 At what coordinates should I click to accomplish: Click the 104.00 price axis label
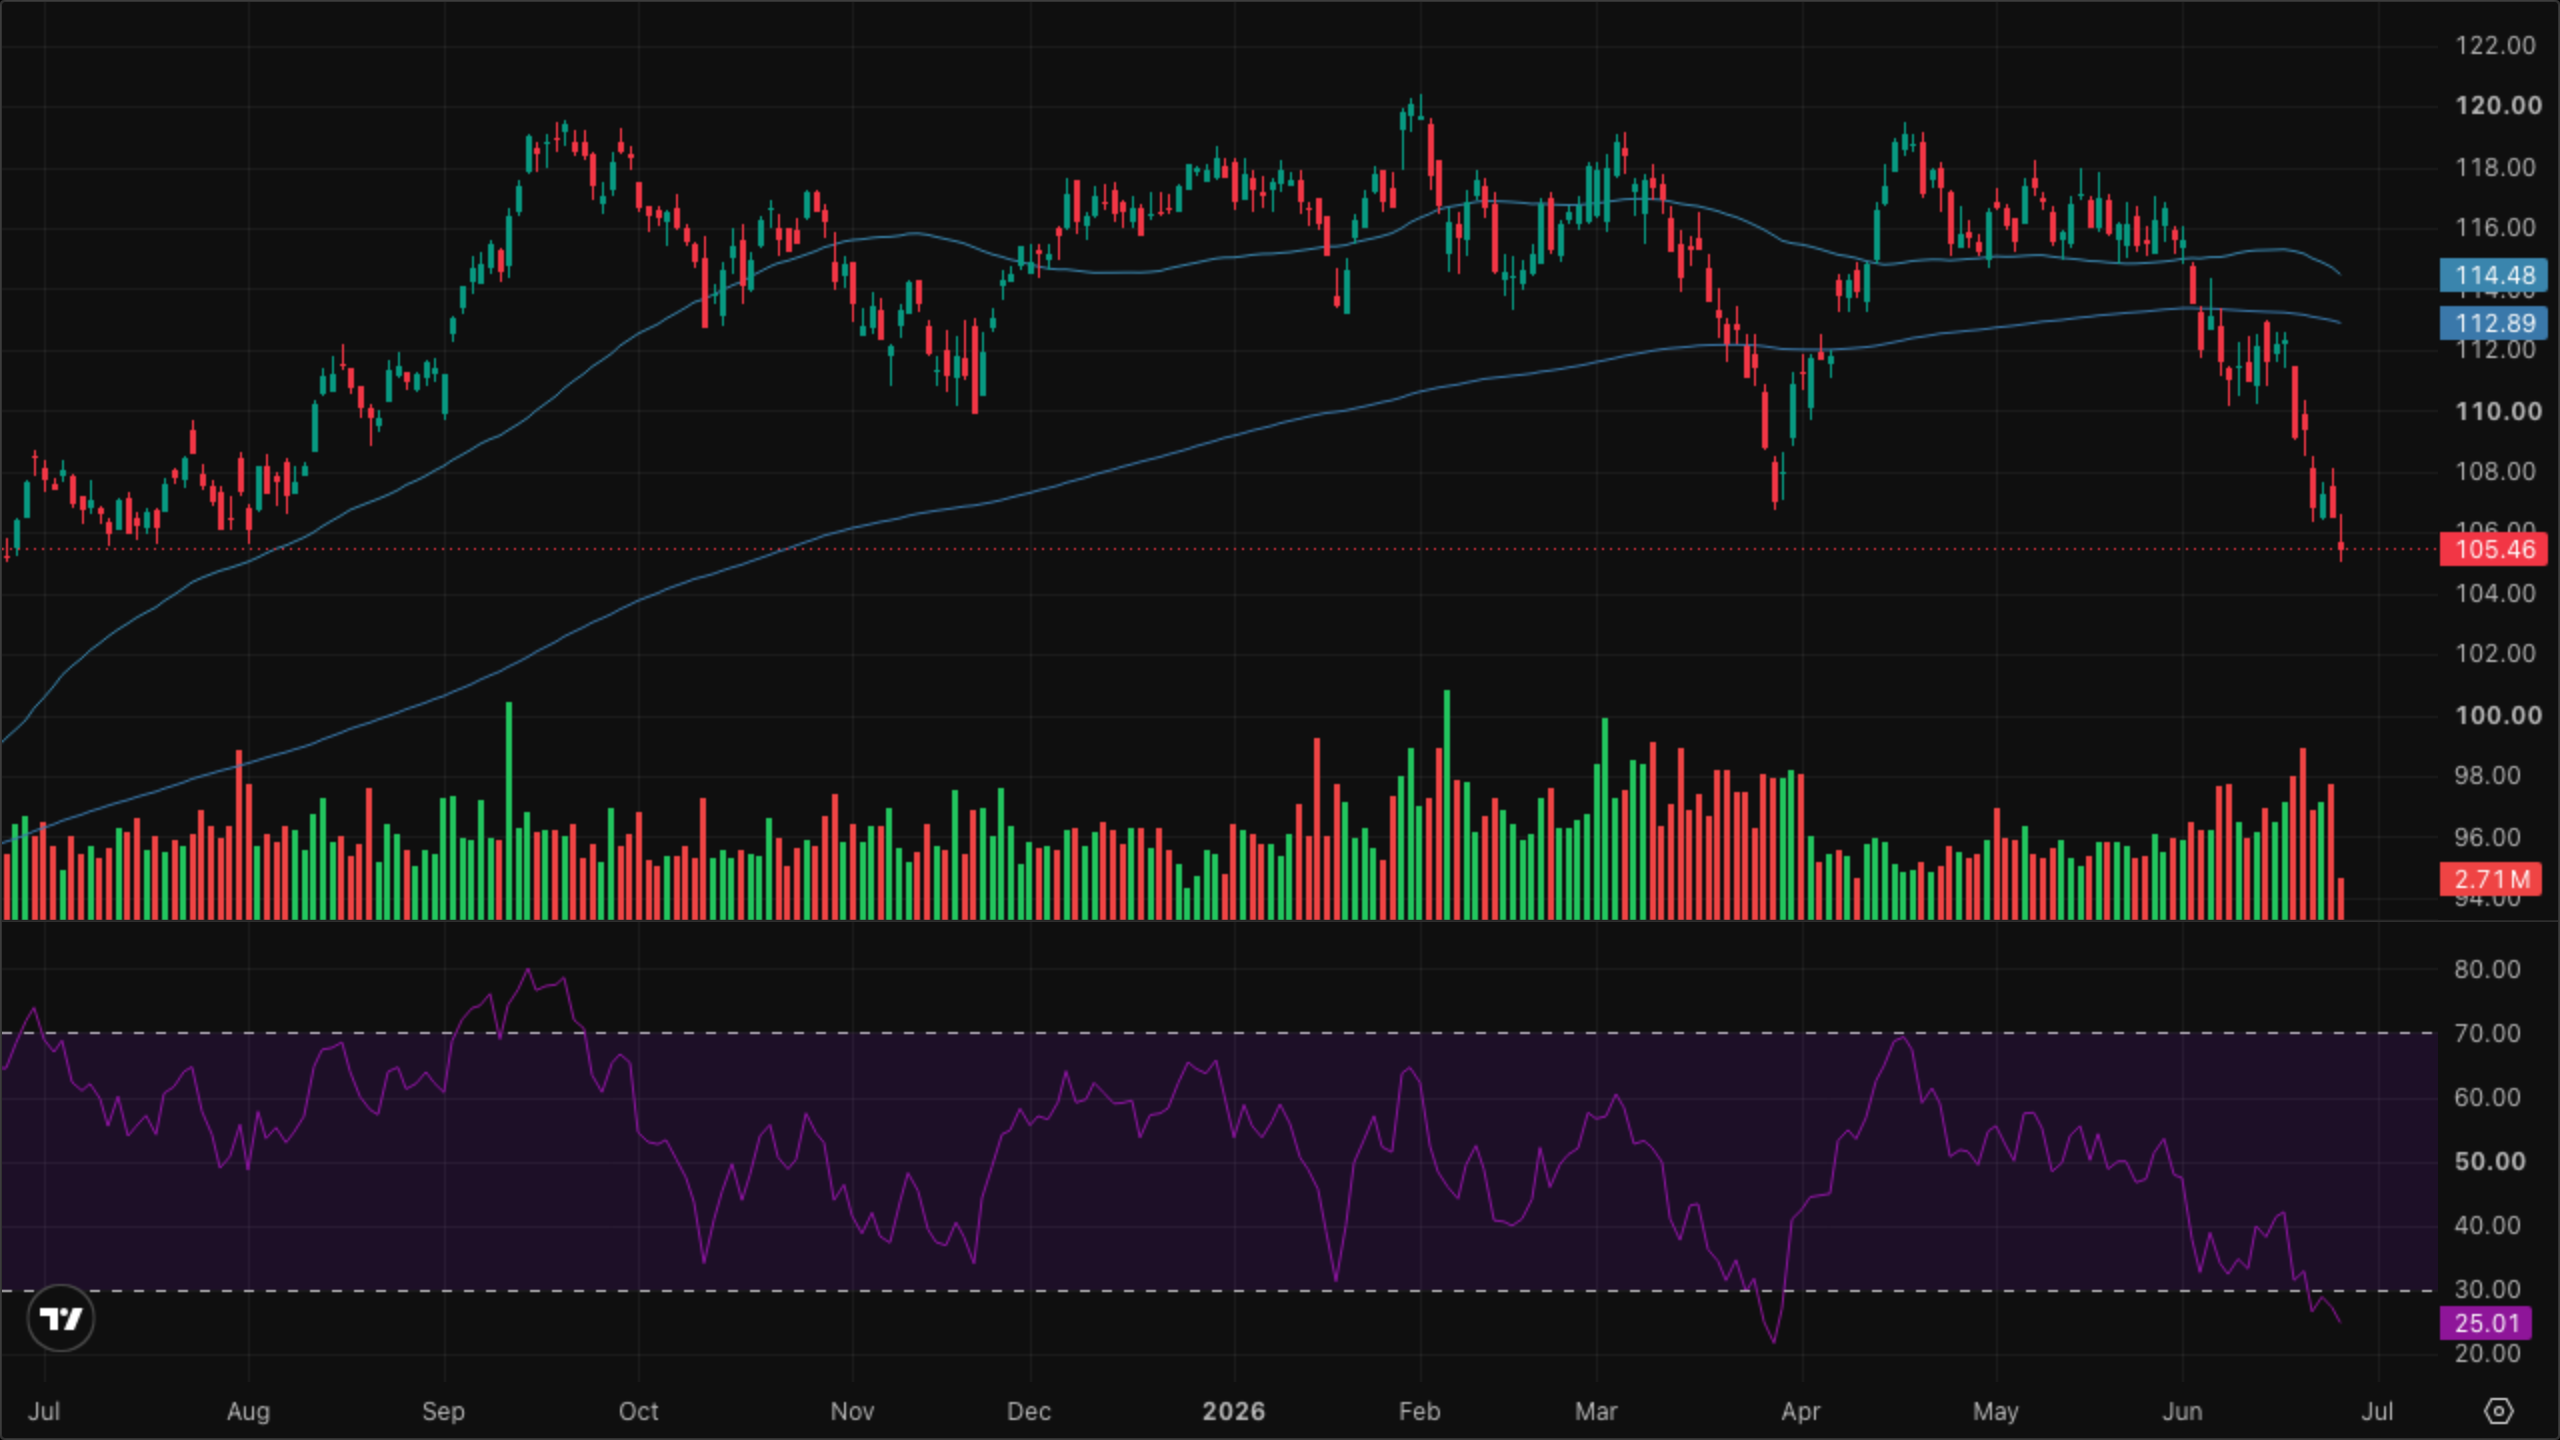point(2495,594)
